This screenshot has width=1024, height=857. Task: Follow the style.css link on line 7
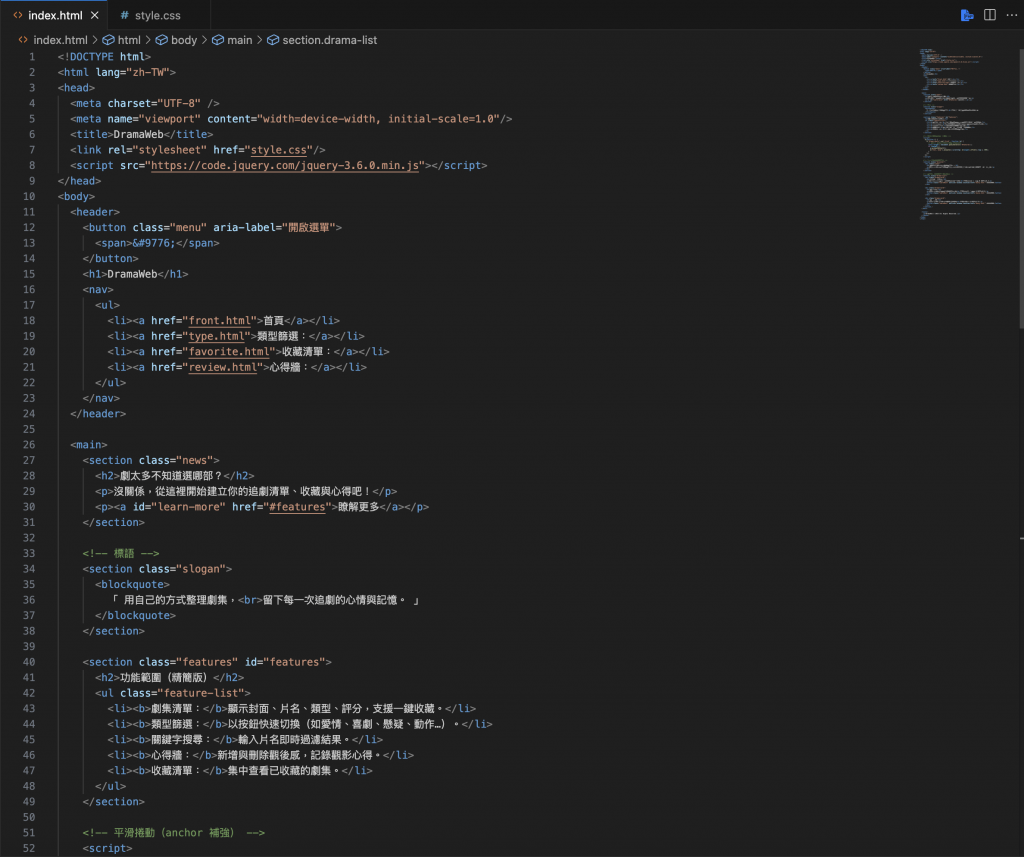278,150
